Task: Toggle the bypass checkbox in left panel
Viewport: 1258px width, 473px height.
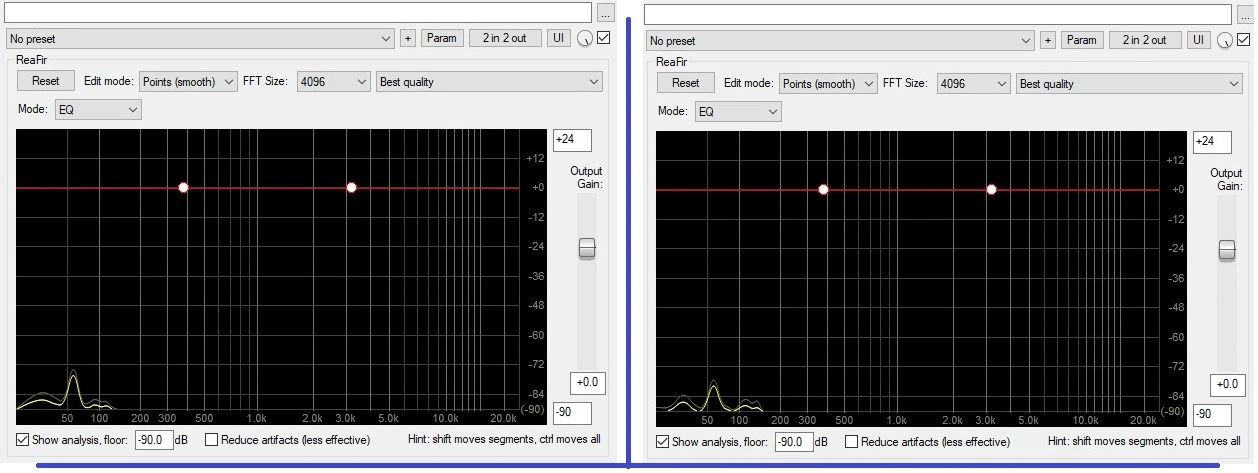Action: (x=604, y=38)
